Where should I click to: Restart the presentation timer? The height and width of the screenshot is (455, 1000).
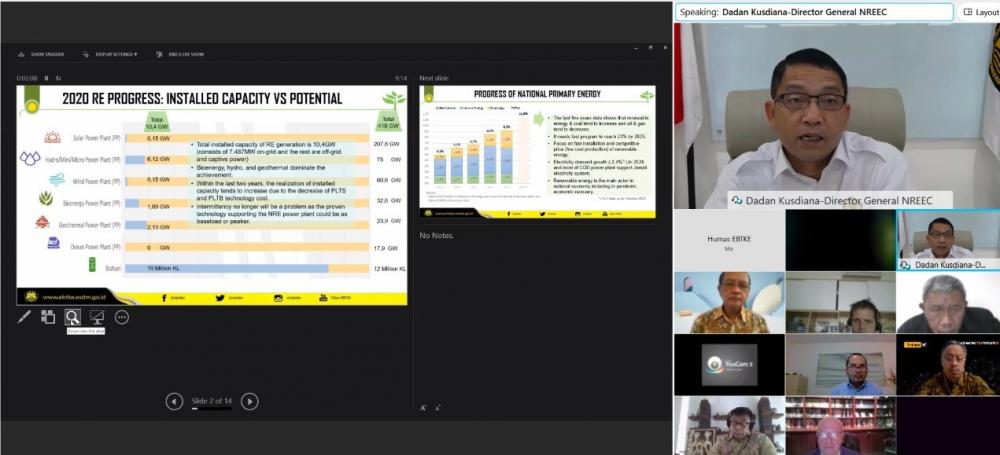(58, 78)
